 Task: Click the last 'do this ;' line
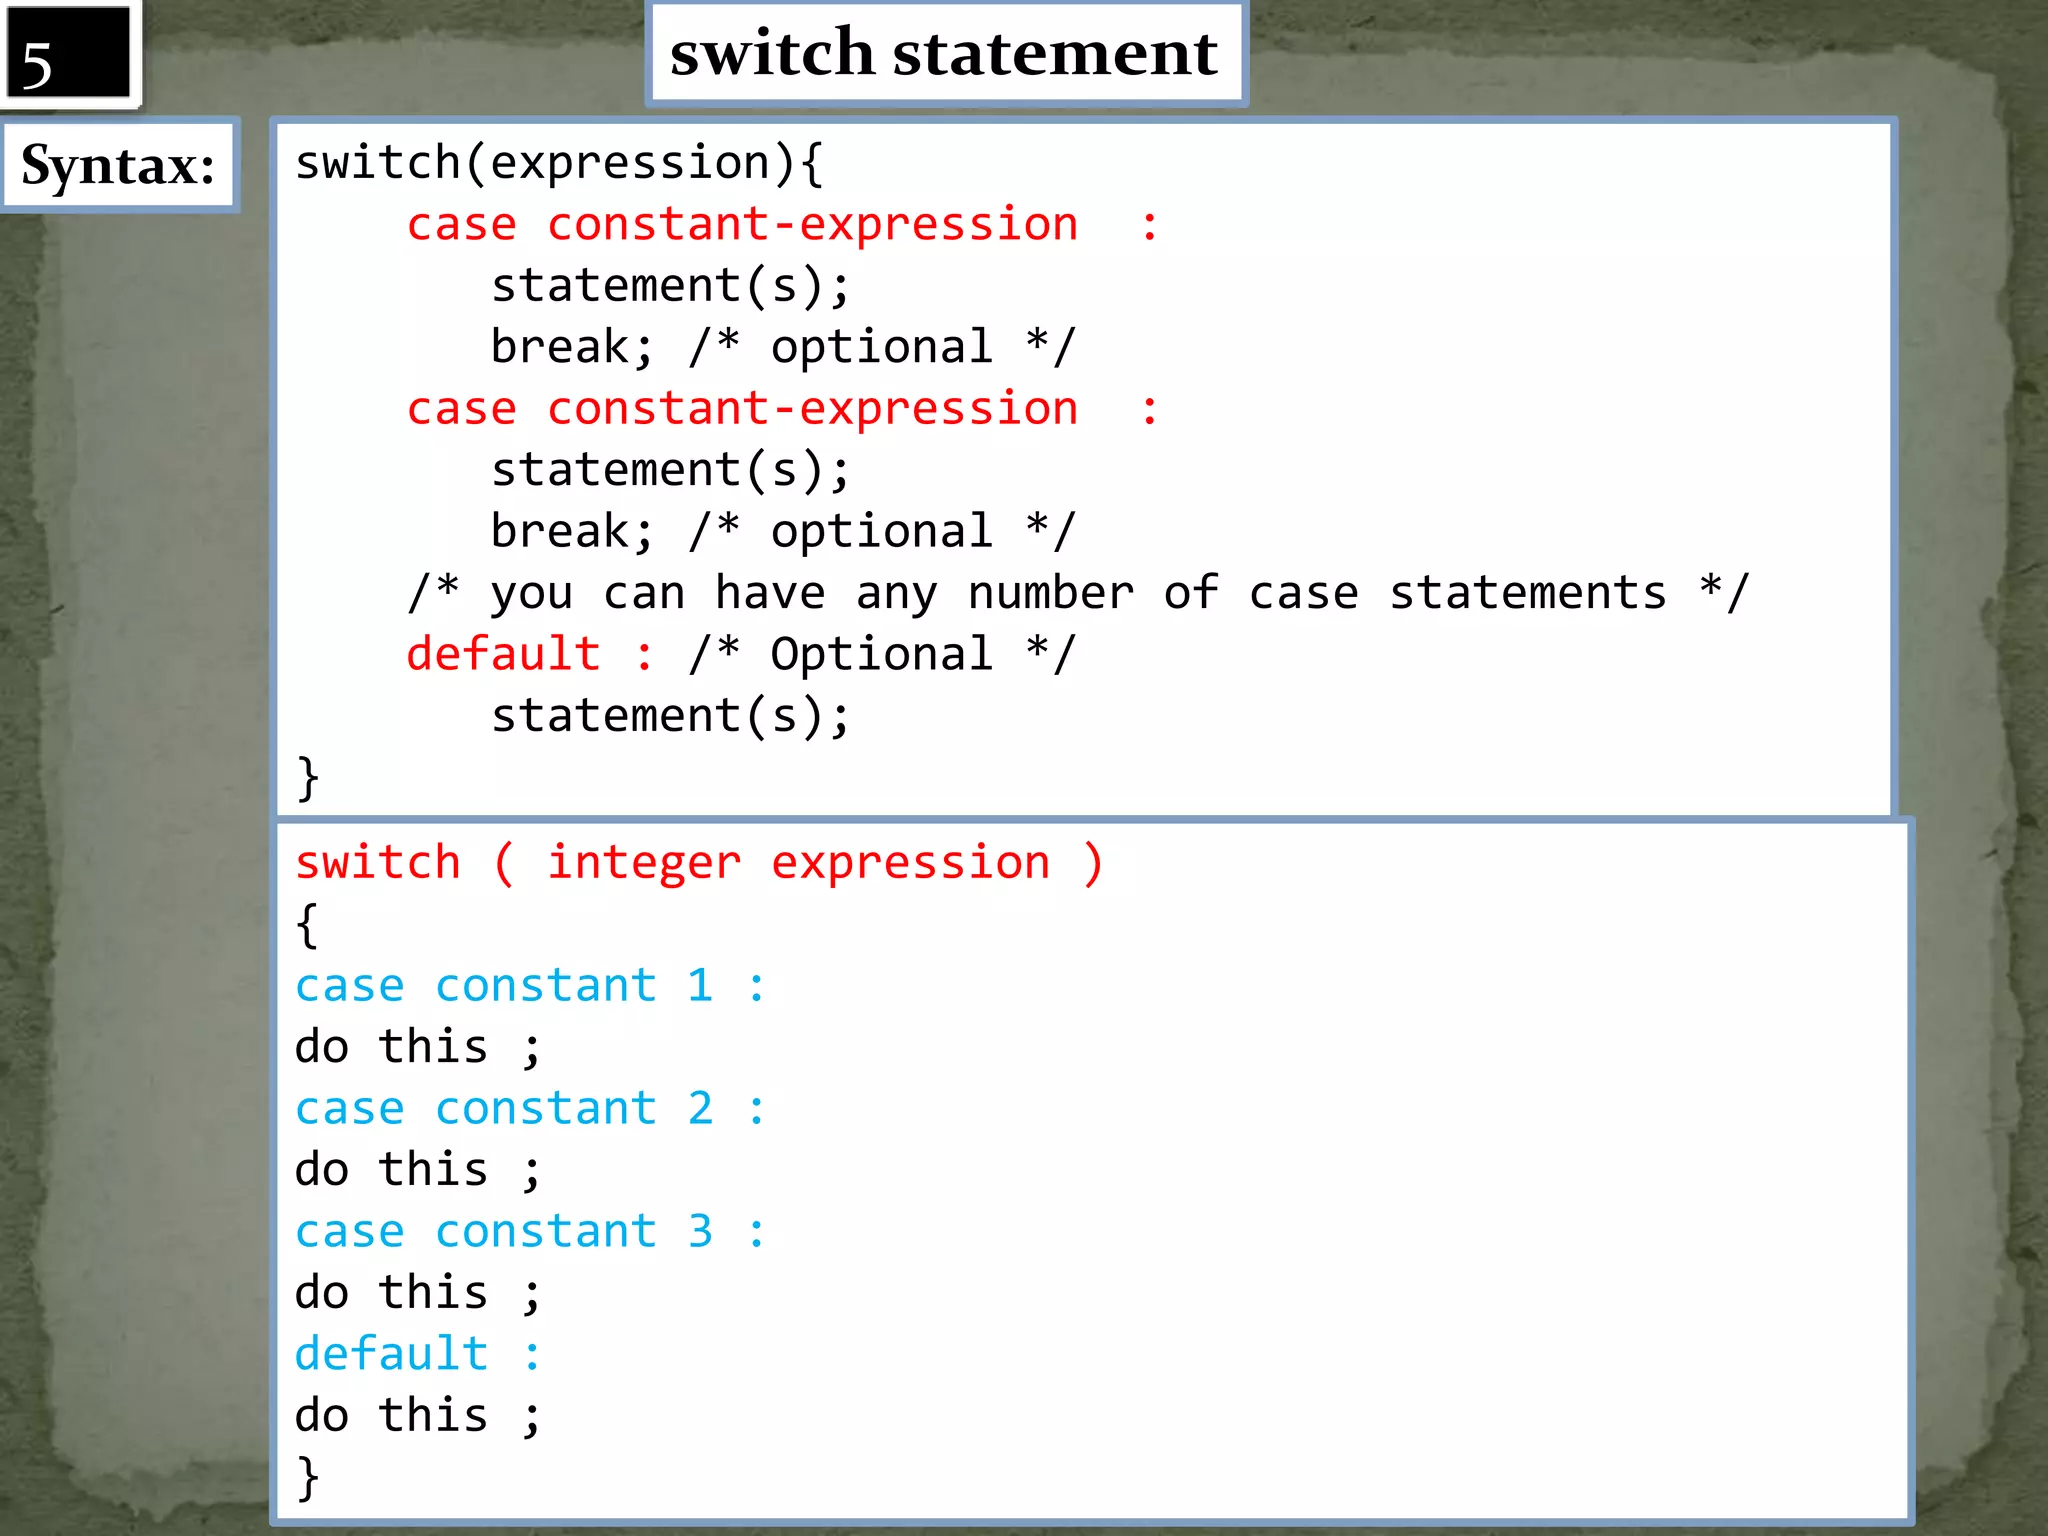417,1416
